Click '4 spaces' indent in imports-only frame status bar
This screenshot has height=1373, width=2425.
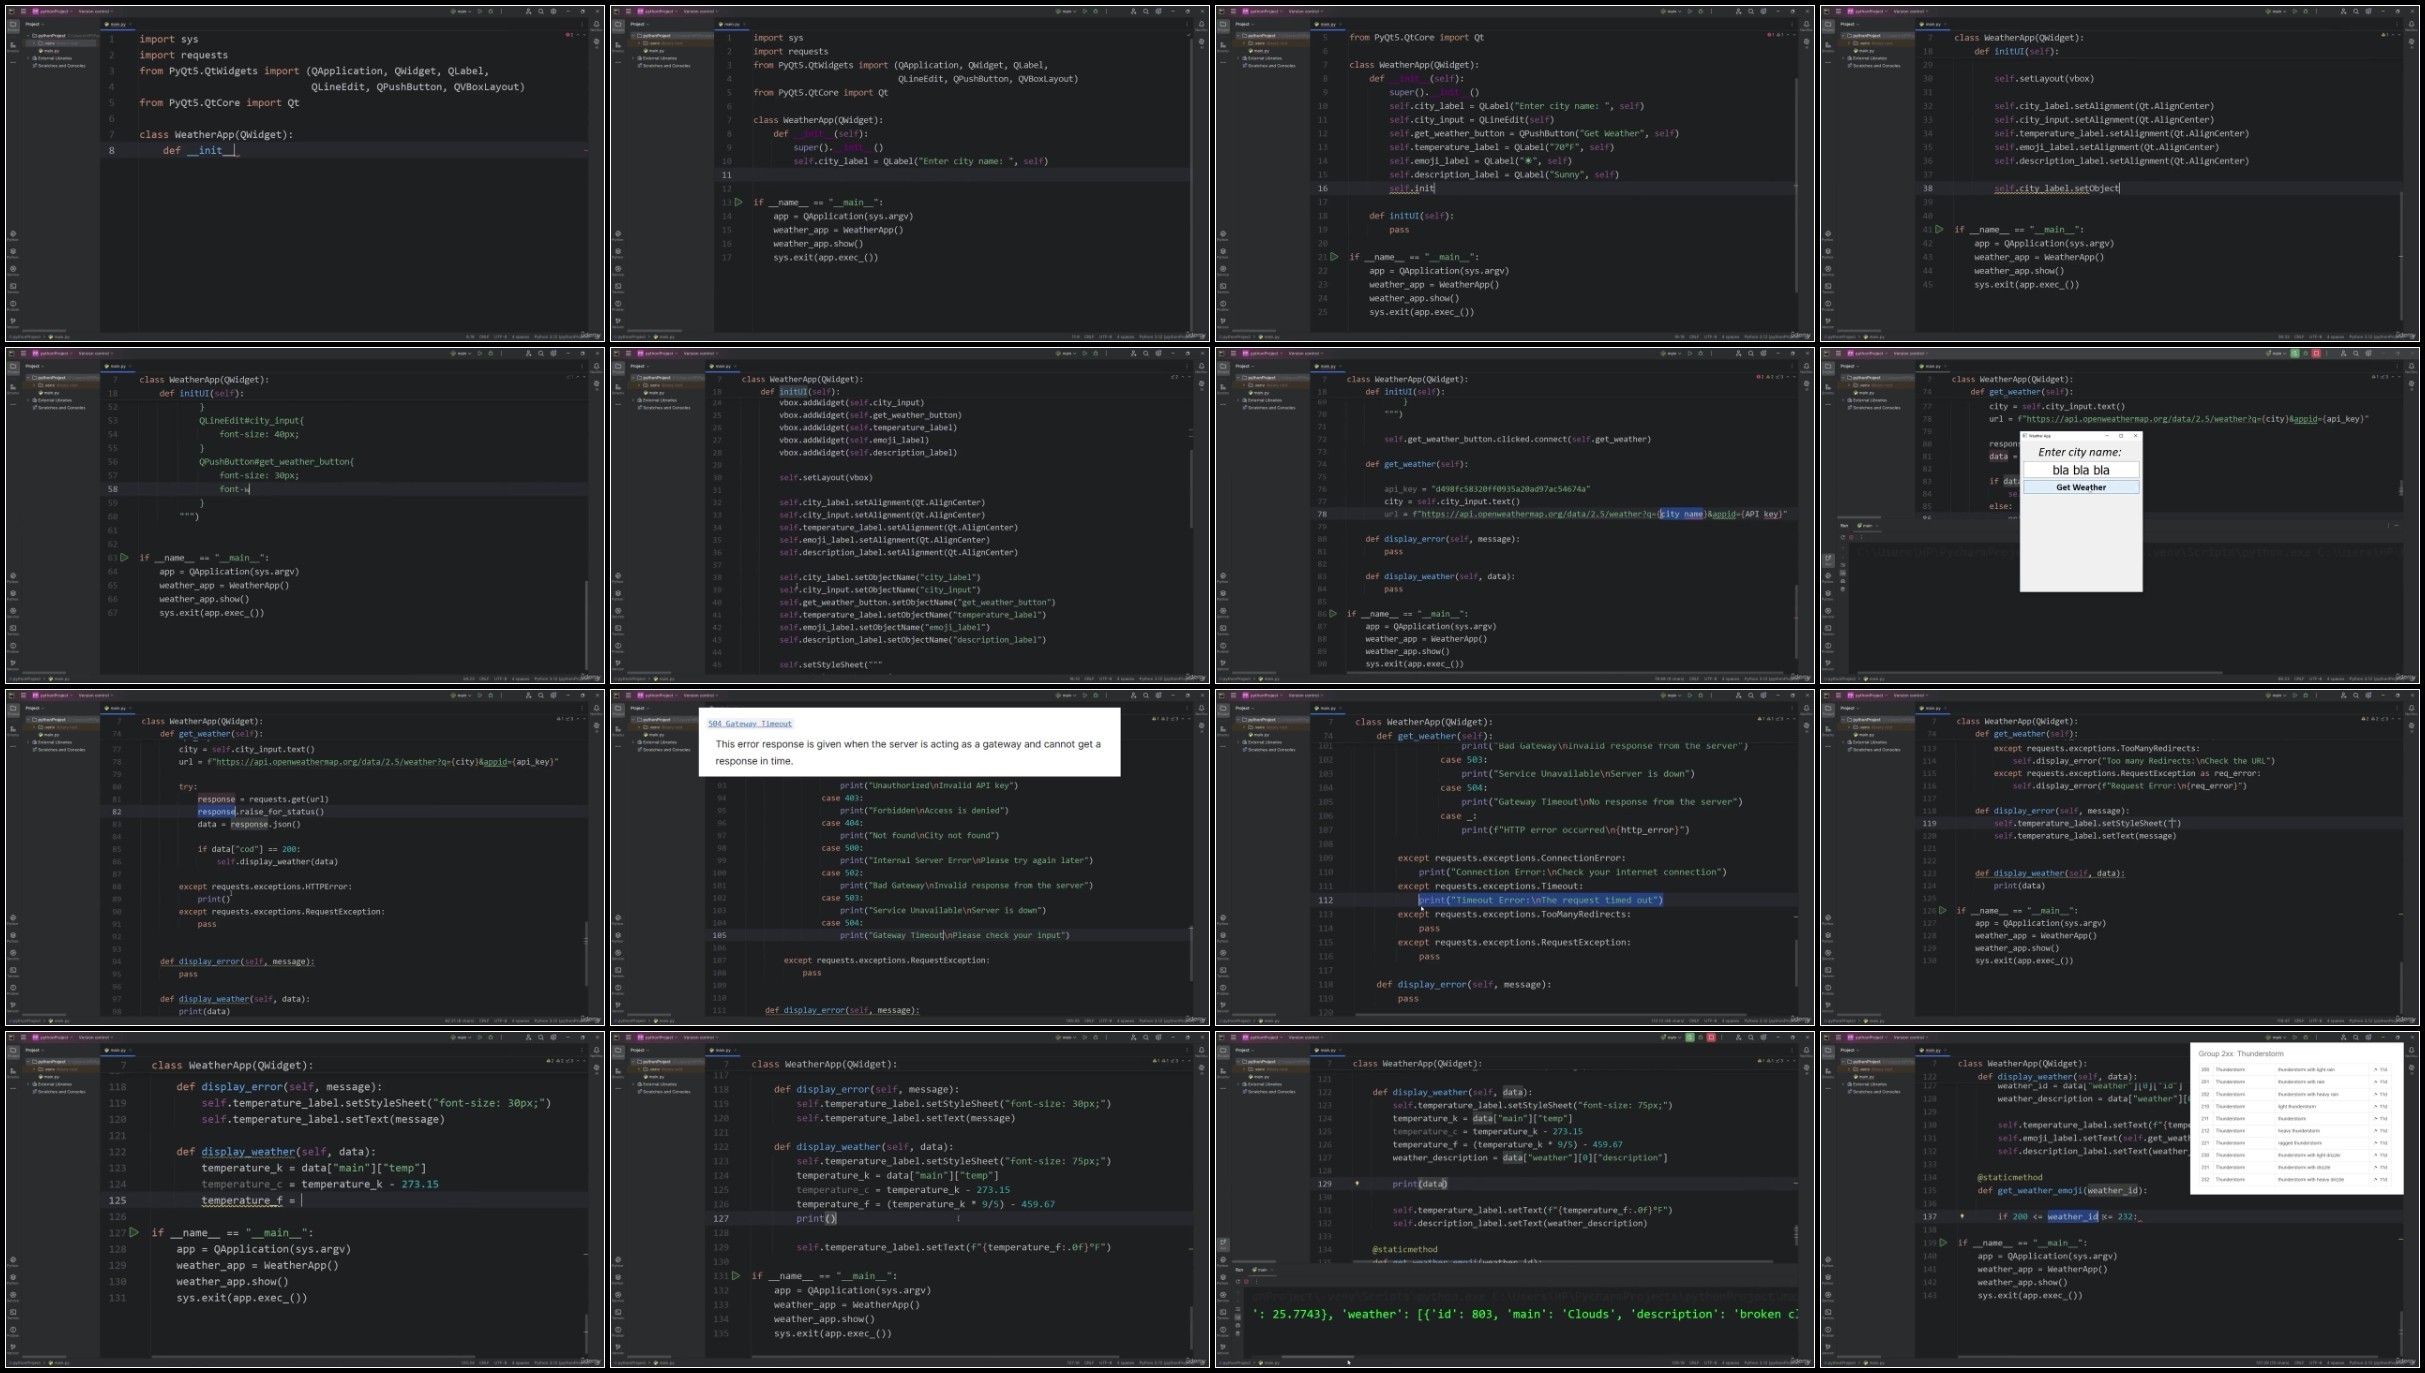pos(520,337)
